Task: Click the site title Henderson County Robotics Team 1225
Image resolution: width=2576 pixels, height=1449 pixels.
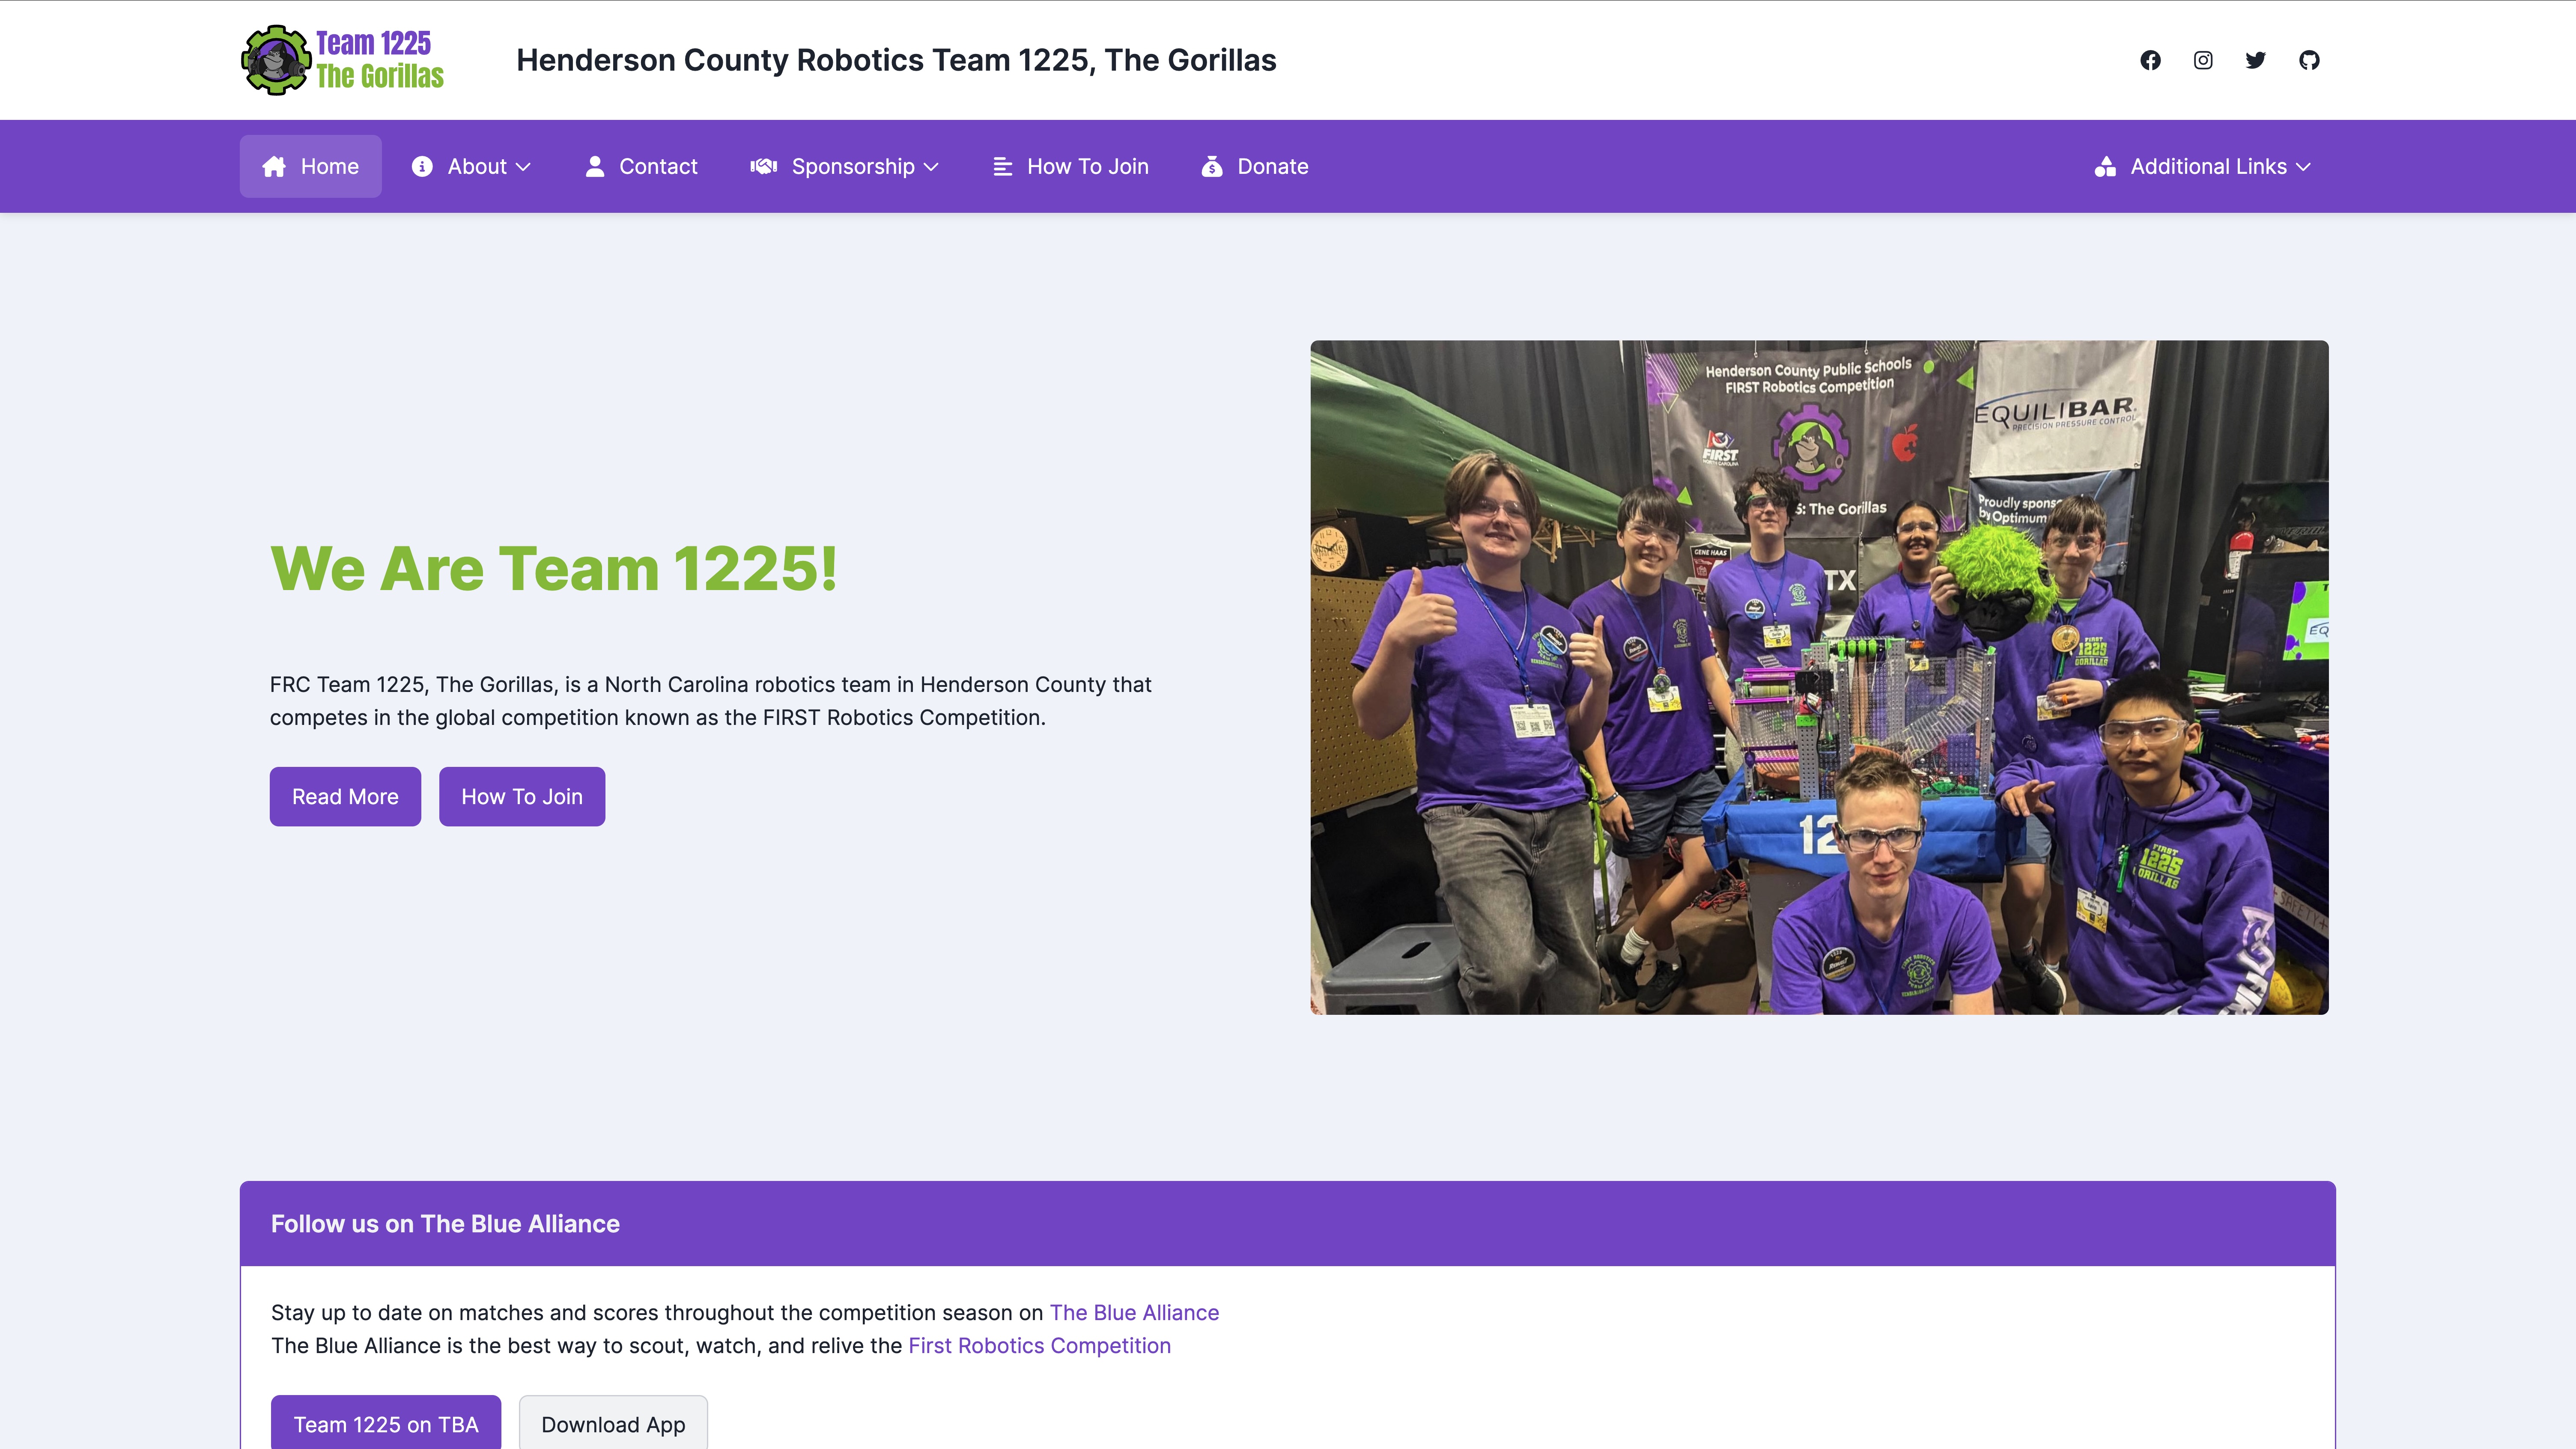Action: (x=896, y=60)
